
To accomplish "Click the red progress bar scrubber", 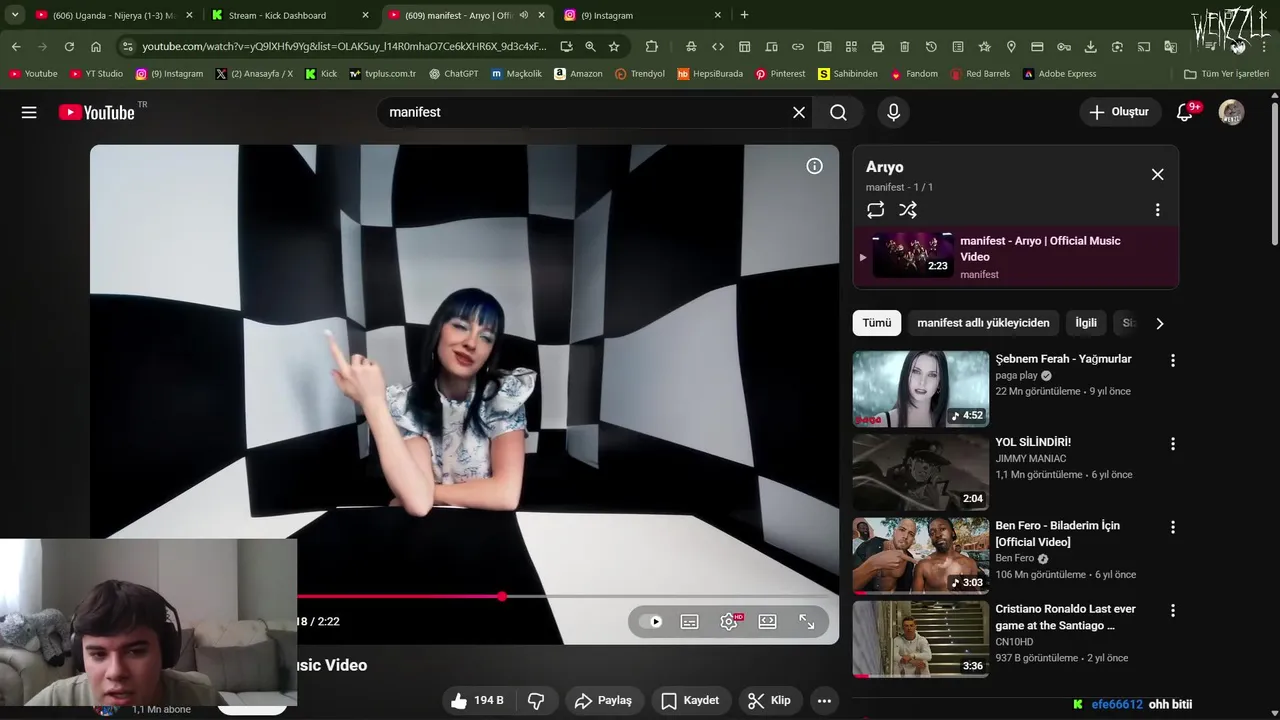I will pyautogui.click(x=502, y=596).
